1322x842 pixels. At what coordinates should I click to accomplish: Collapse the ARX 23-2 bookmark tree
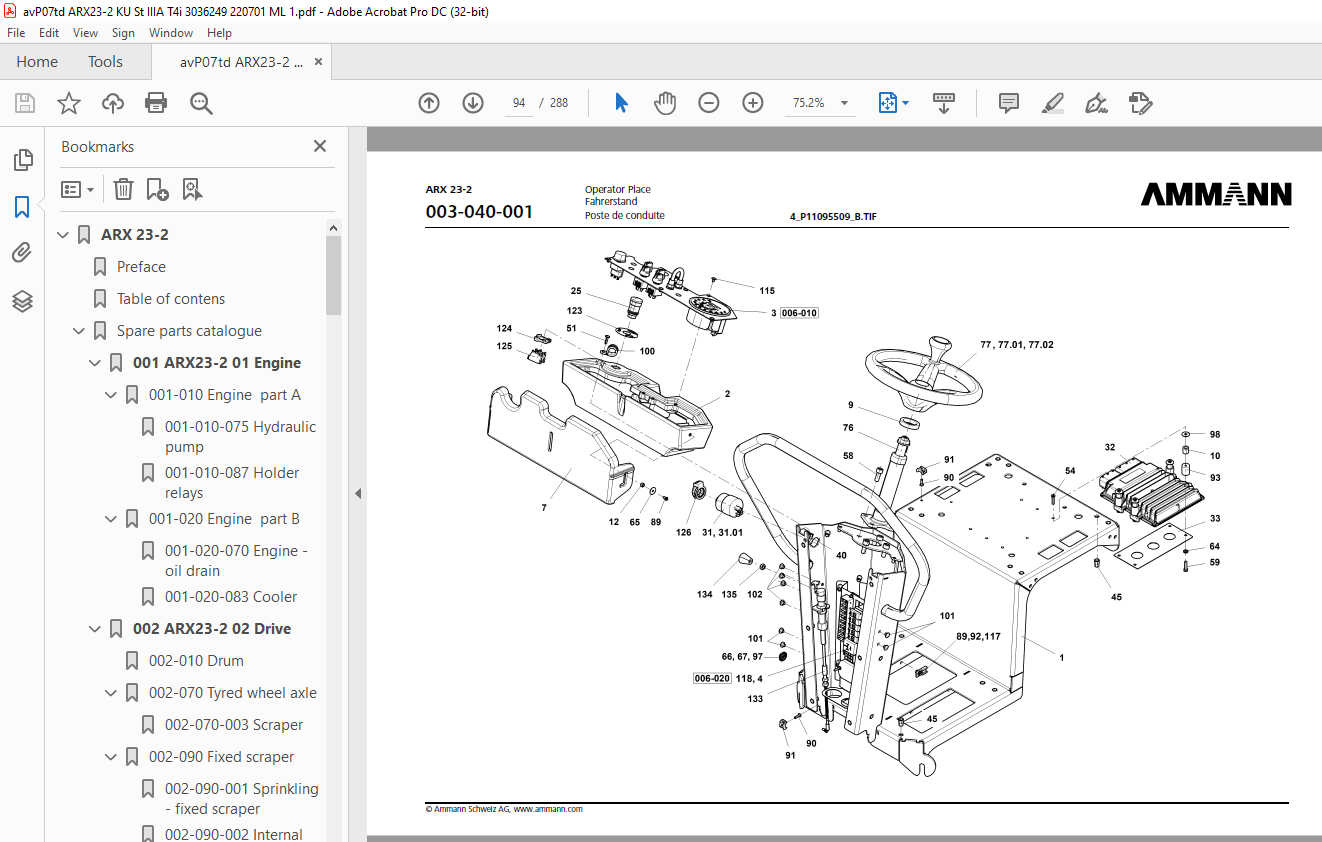point(64,235)
